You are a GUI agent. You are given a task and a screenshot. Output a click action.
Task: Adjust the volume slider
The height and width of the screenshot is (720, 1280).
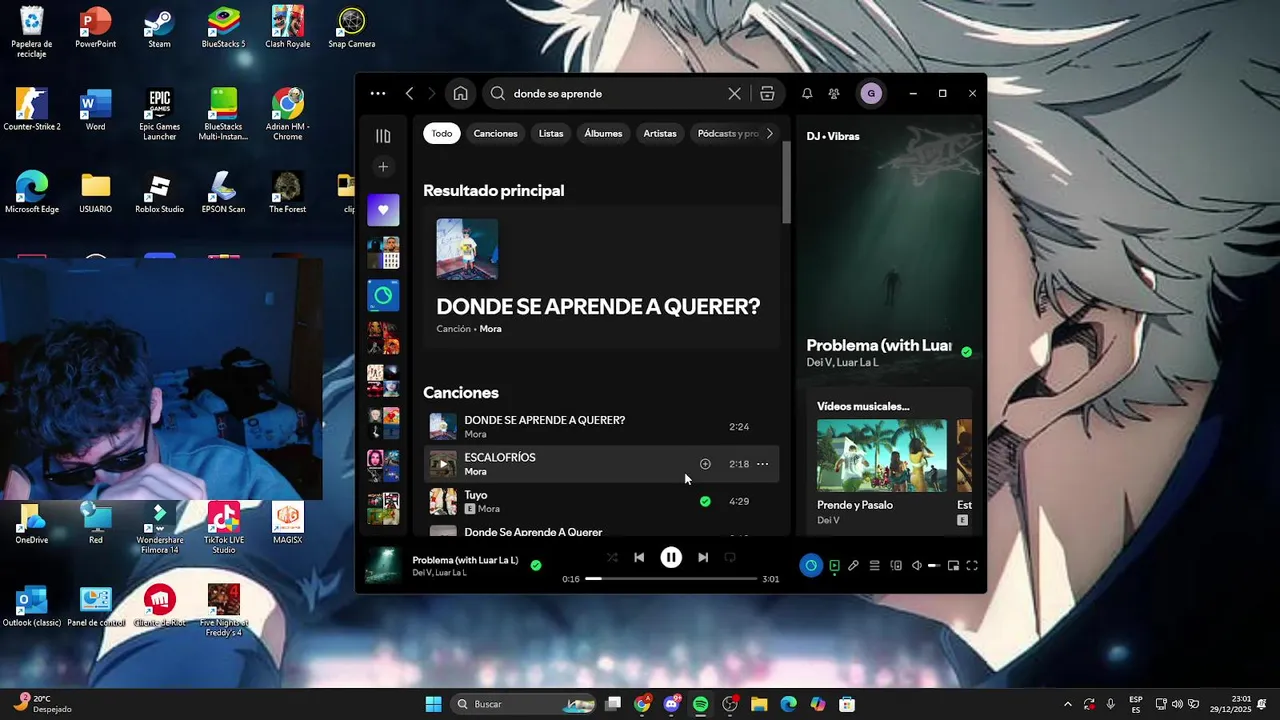(933, 565)
